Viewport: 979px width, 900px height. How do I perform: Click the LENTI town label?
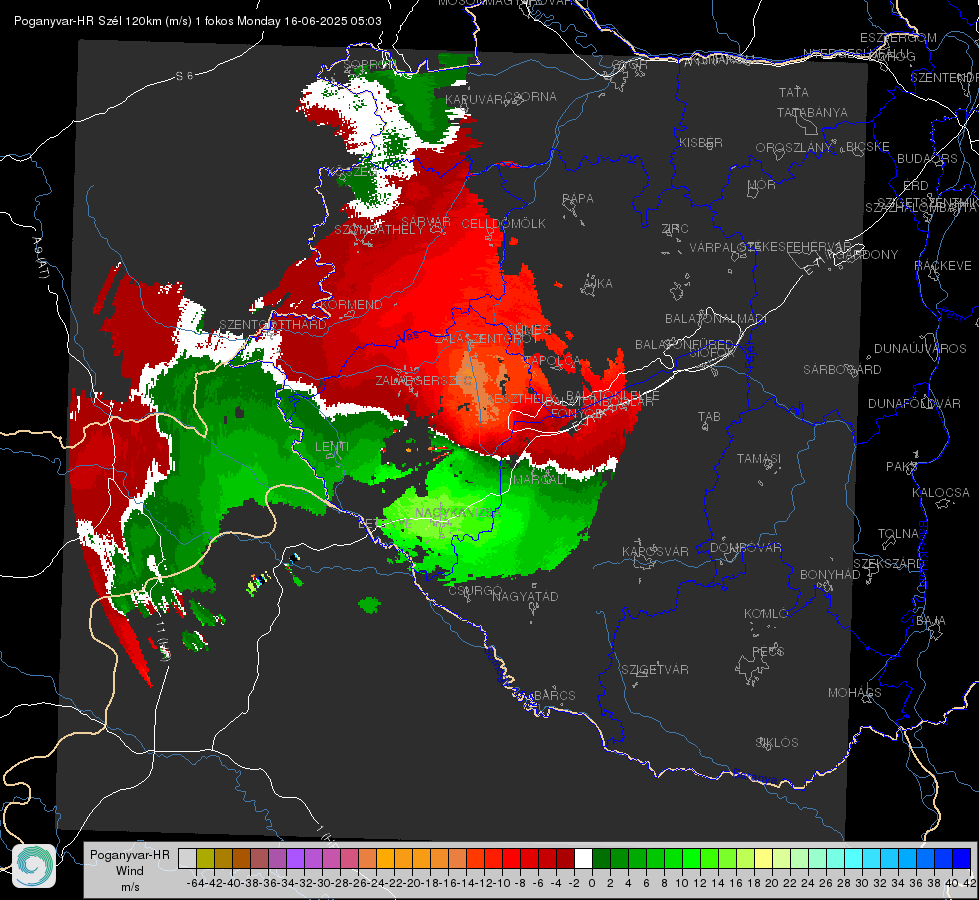pos(332,447)
